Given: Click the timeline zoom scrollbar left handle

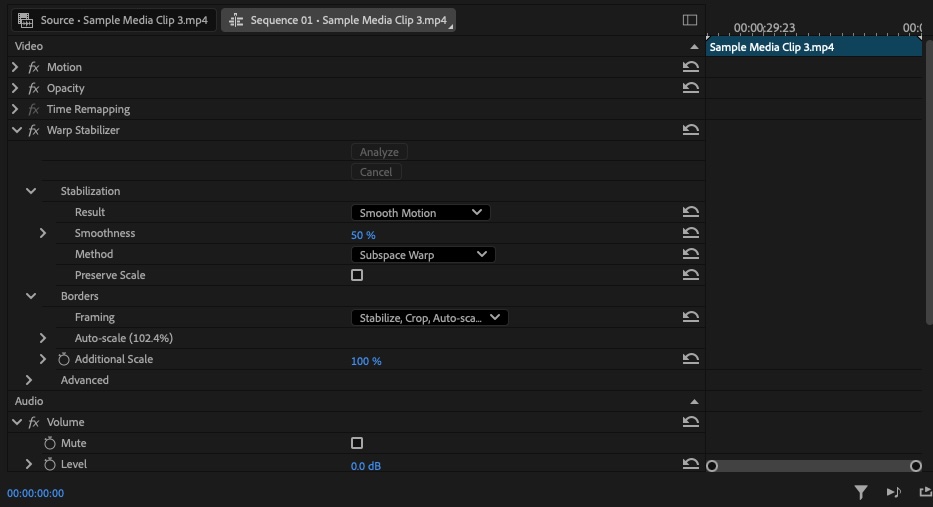Looking at the screenshot, I should coord(712,466).
